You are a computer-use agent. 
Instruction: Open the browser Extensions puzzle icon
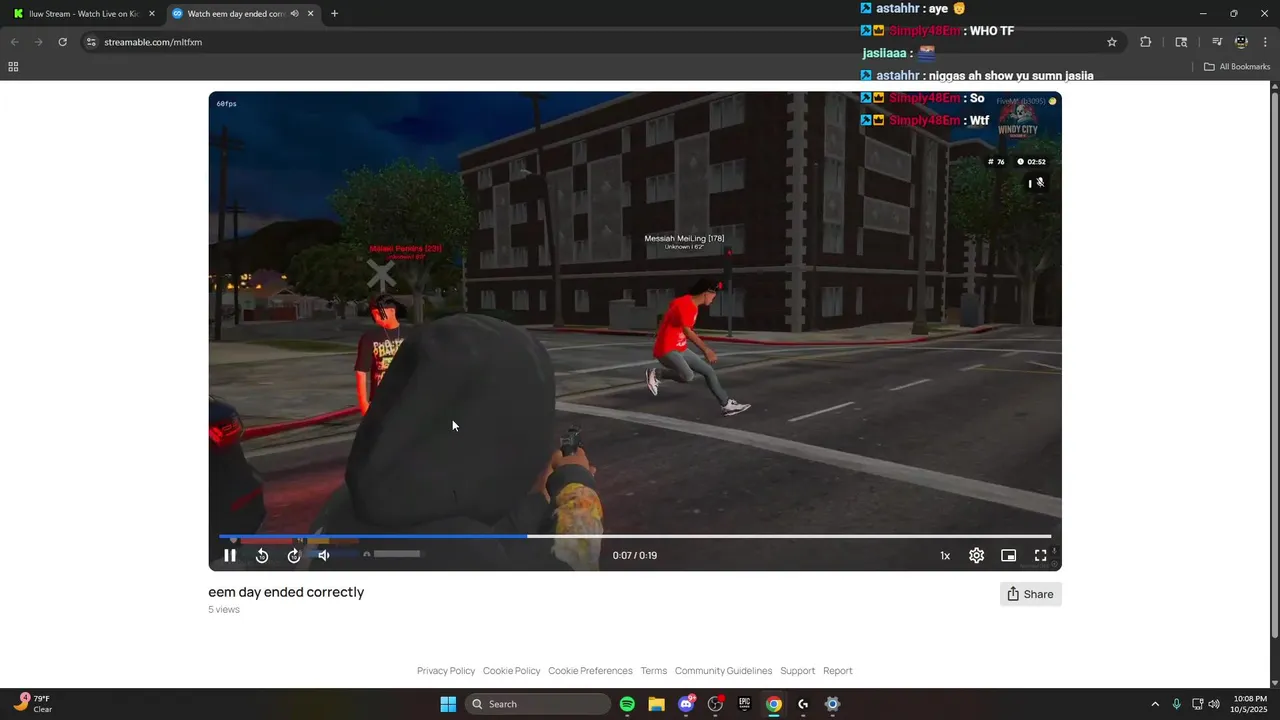click(x=1146, y=42)
